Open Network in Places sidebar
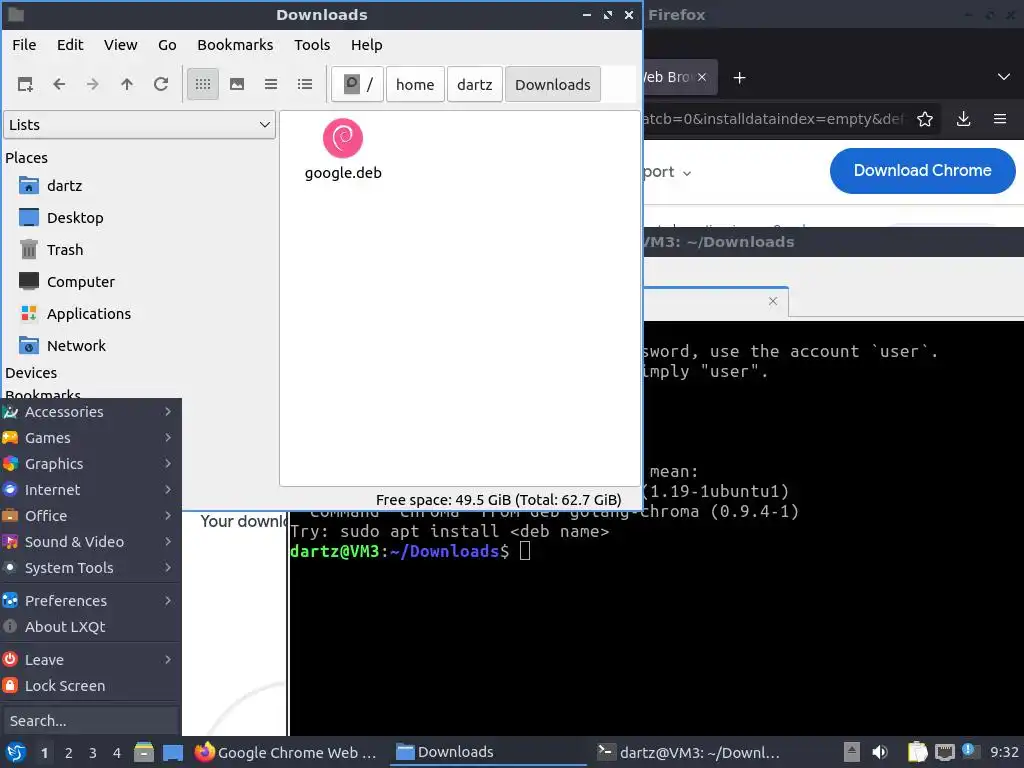 (x=76, y=345)
